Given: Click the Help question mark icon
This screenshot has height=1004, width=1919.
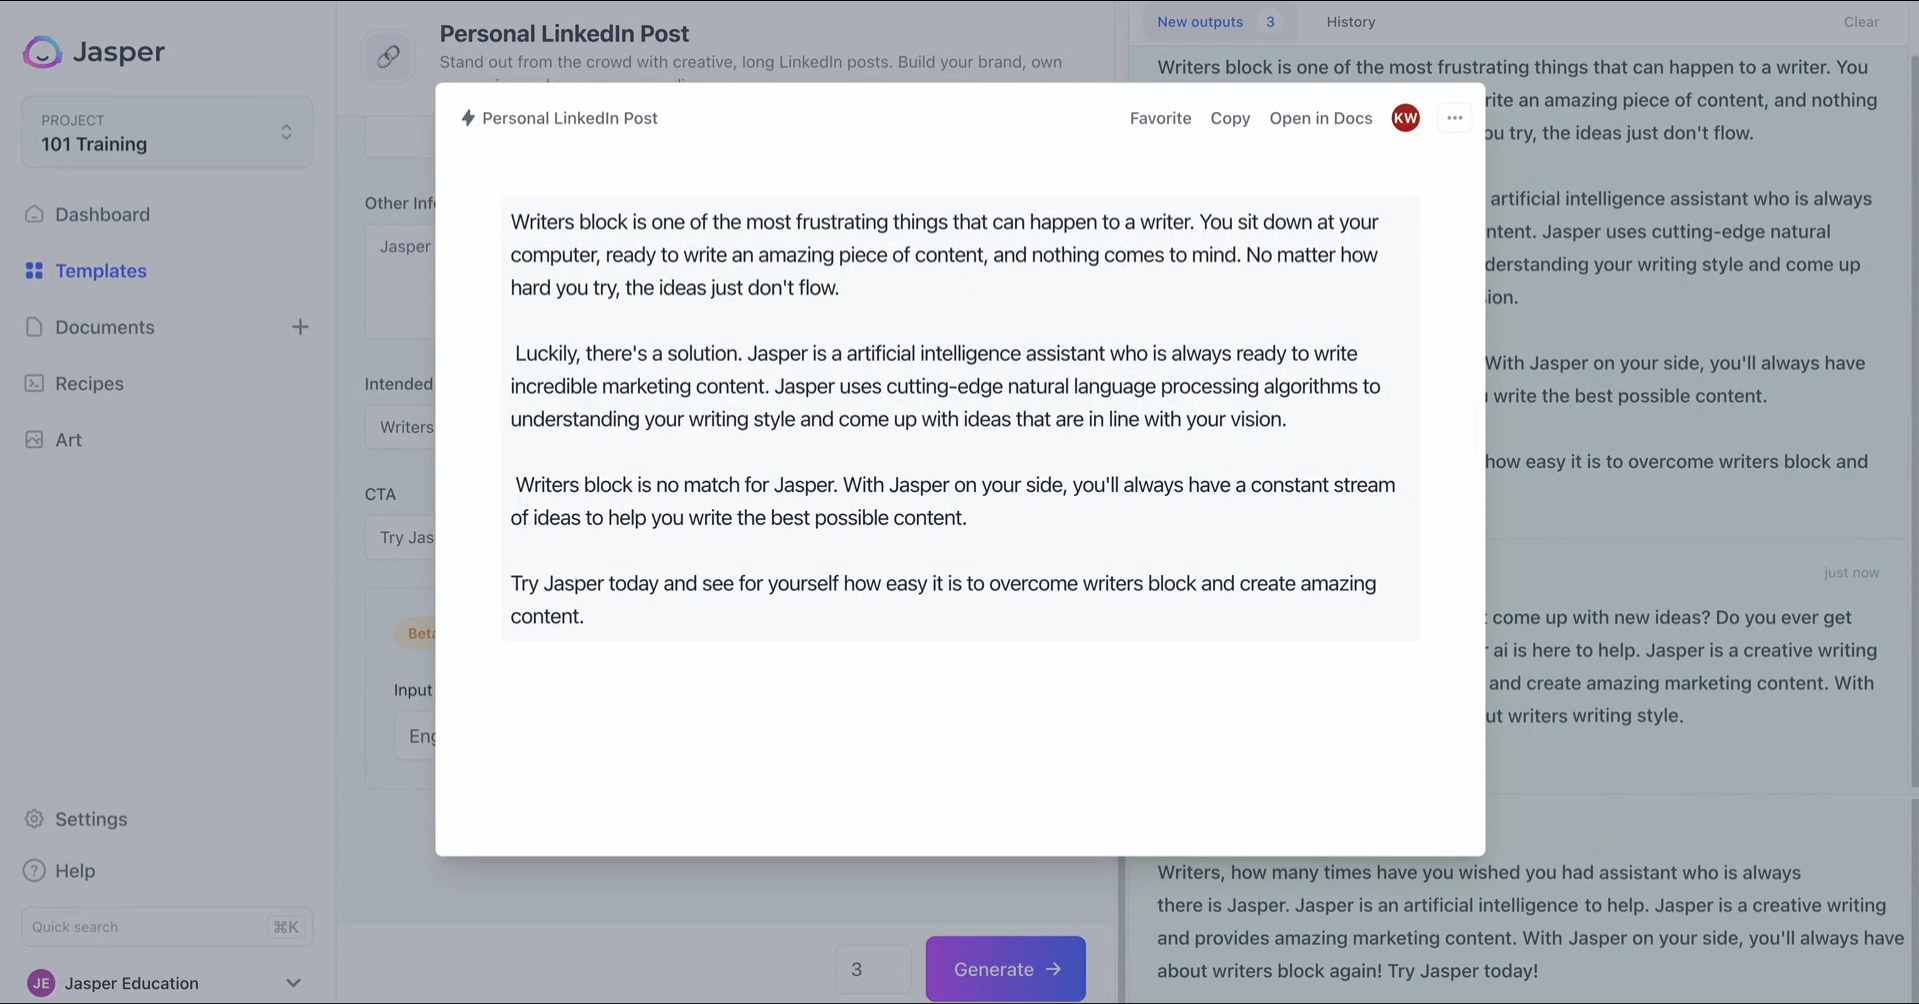Looking at the screenshot, I should point(34,871).
